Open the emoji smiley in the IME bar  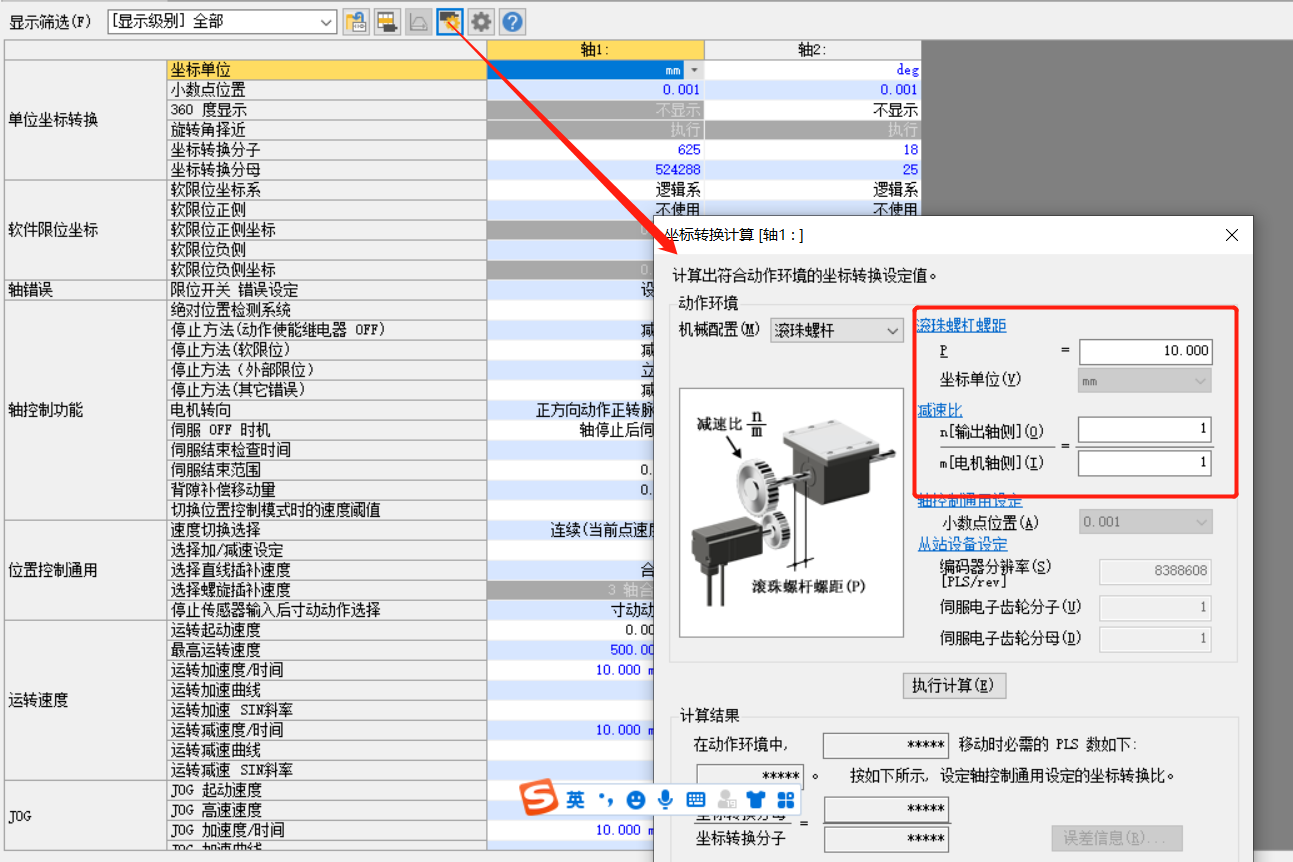pos(636,800)
